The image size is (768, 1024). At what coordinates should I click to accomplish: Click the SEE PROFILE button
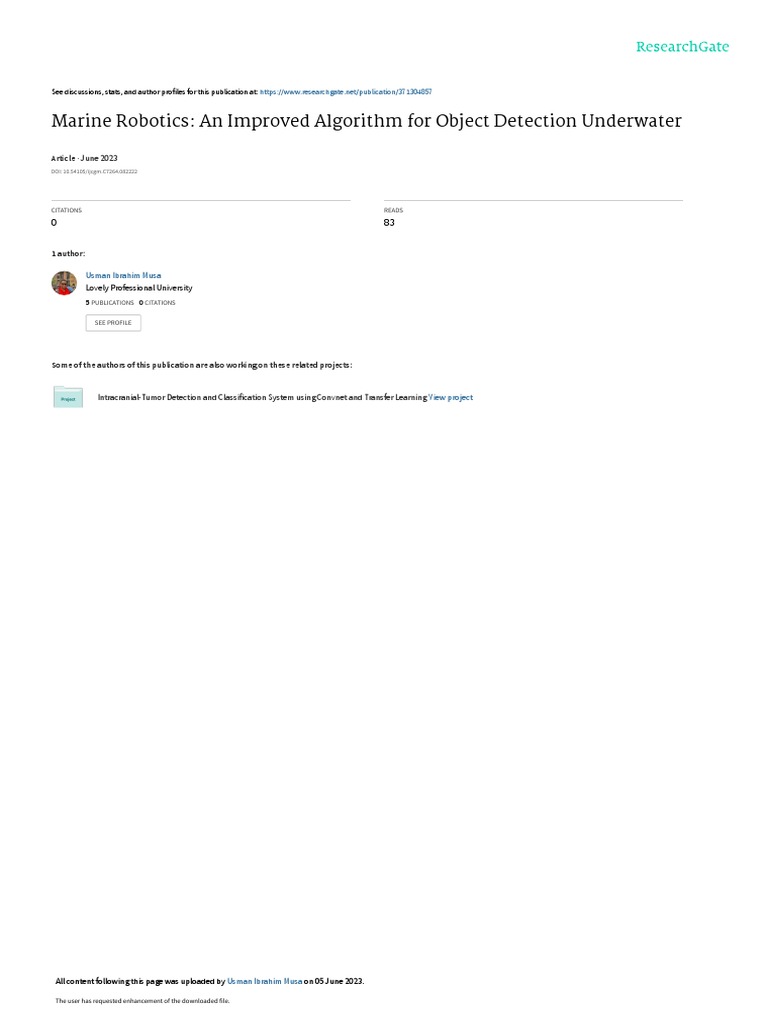click(113, 323)
